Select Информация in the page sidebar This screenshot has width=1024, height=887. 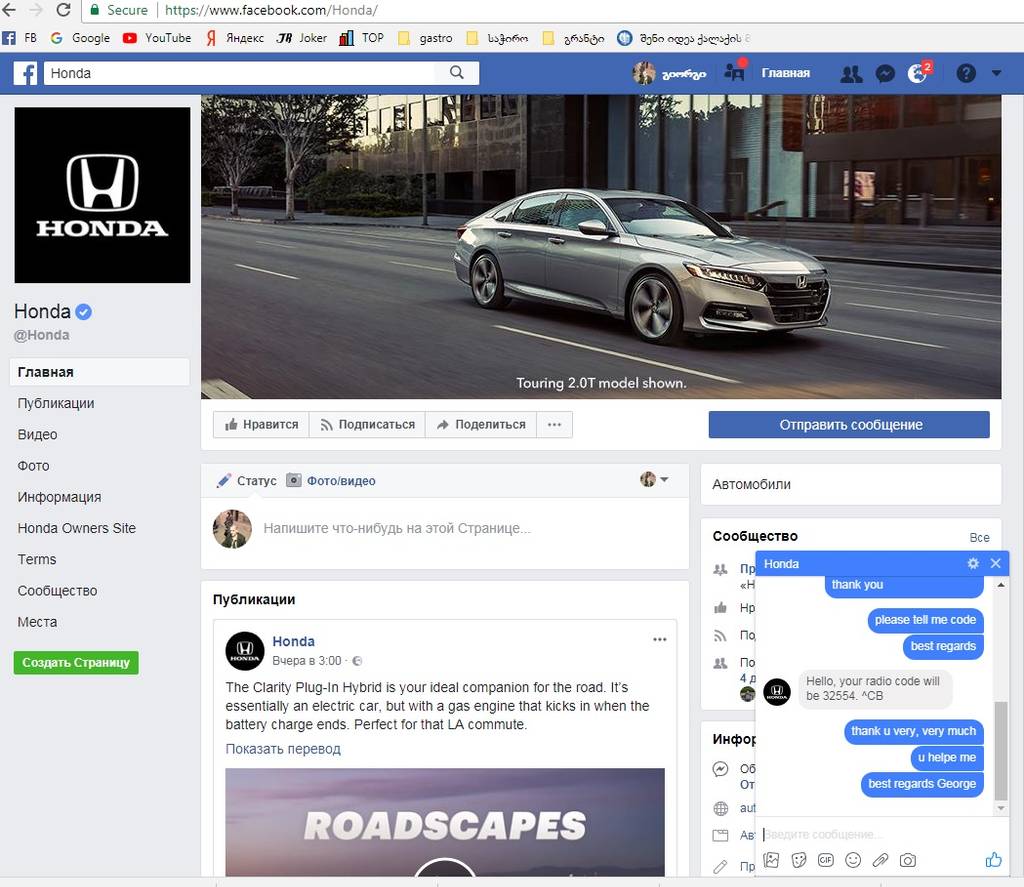point(59,497)
